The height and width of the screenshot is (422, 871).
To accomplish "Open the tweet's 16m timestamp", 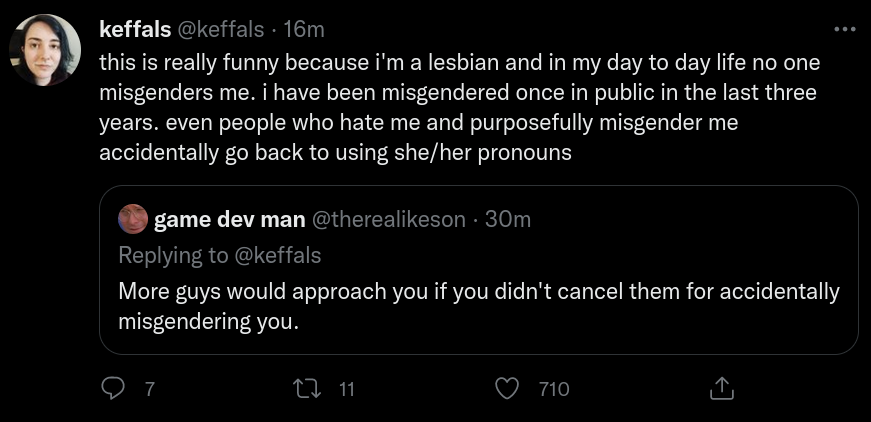I will [303, 29].
